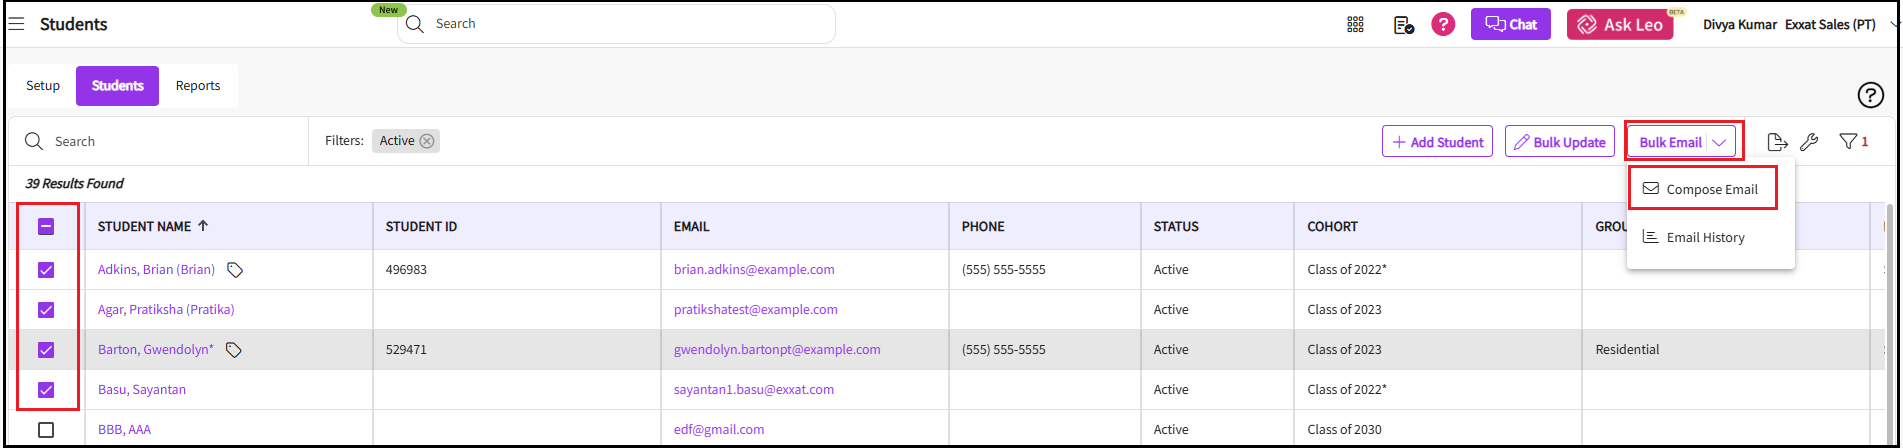Open the apps grid launcher icon
This screenshot has width=1903, height=448.
click(x=1355, y=25)
